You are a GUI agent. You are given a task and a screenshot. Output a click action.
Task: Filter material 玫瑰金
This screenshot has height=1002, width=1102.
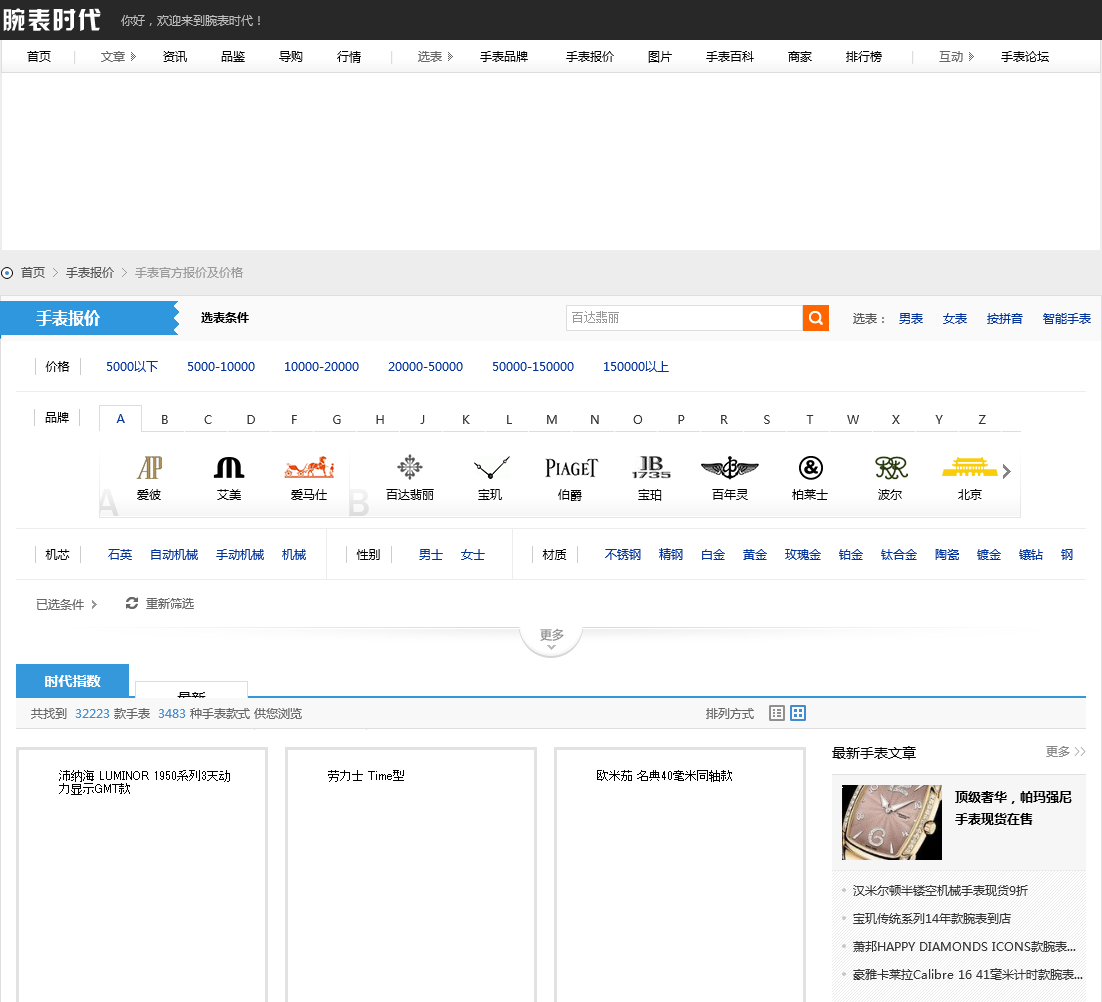point(803,554)
